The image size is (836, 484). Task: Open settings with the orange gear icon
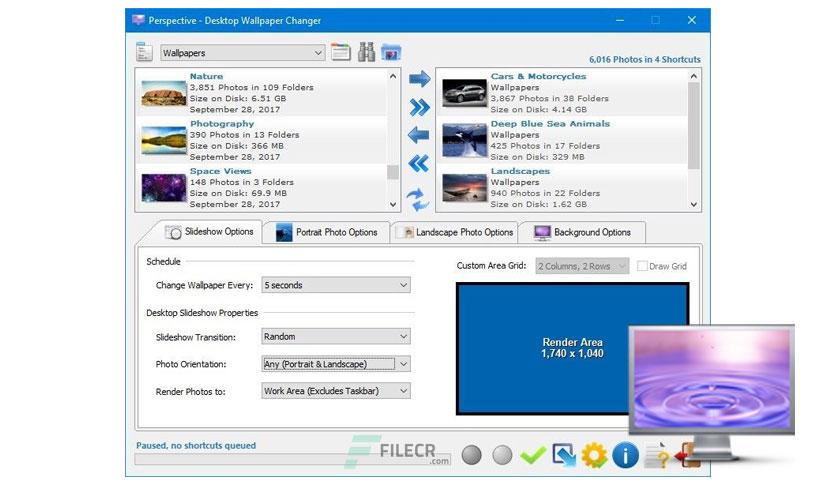[x=594, y=456]
